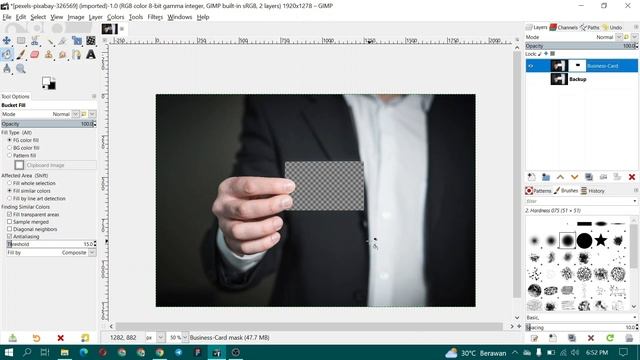The image size is (640, 360).
Task: Select the Unified Transform tool
Action: (77, 40)
